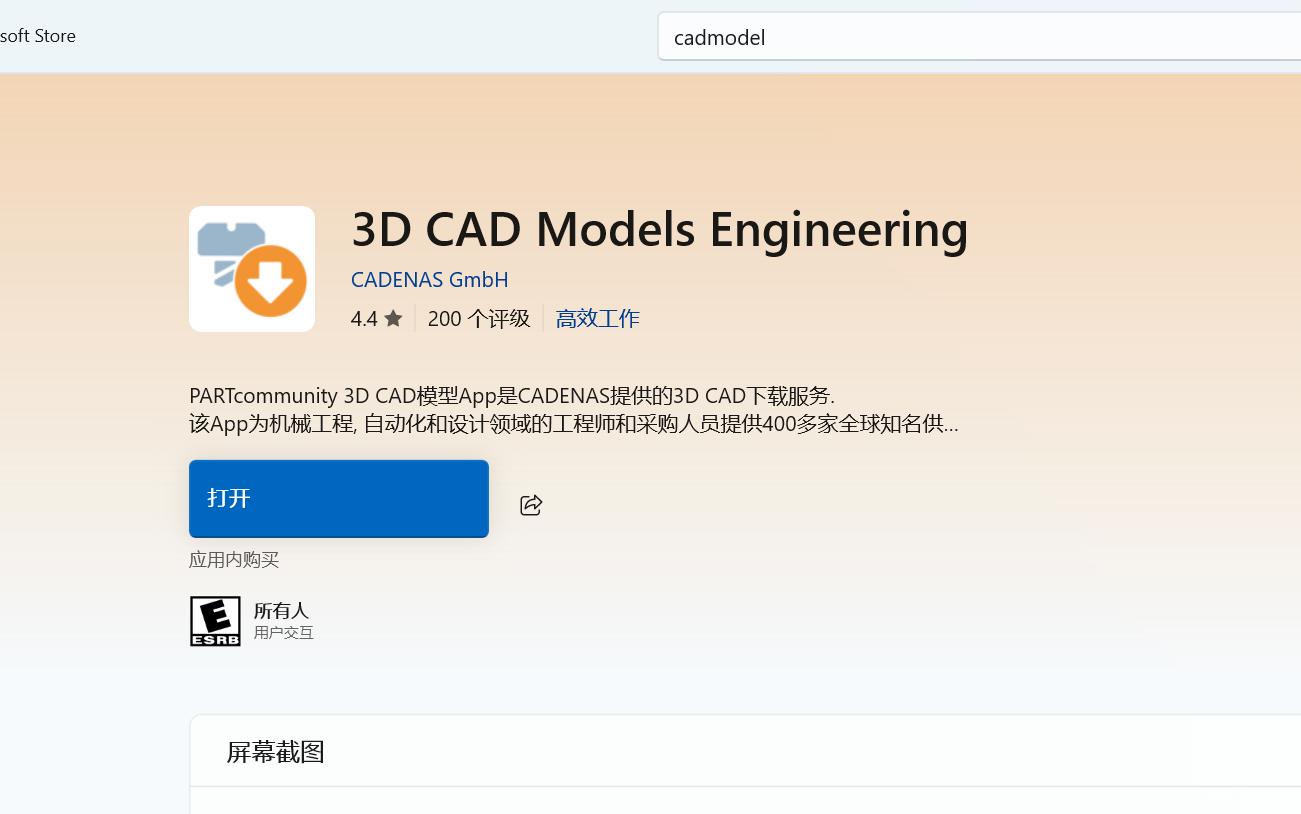The image size is (1301, 814).
Task: Click the Microsoft Store window title text
Action: point(38,36)
